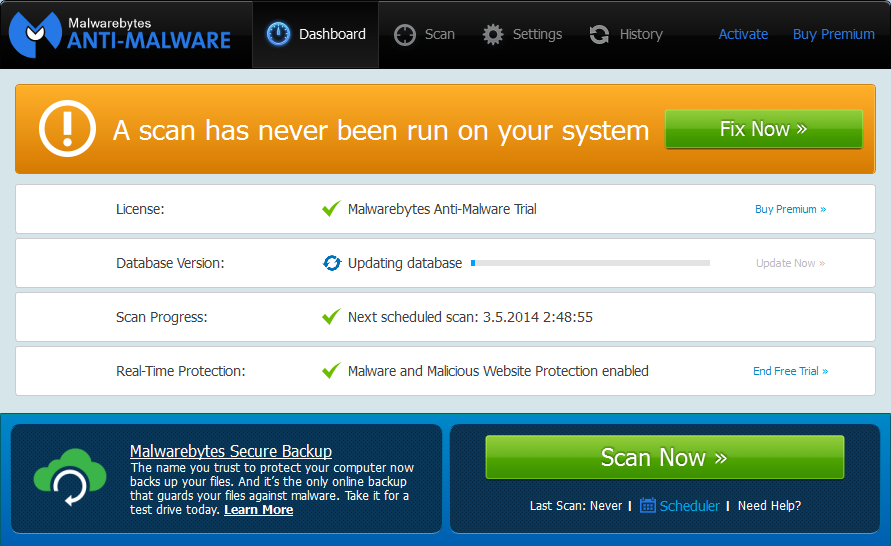Click Buy Premium link in License row
Image resolution: width=891 pixels, height=546 pixels.
[x=790, y=209]
